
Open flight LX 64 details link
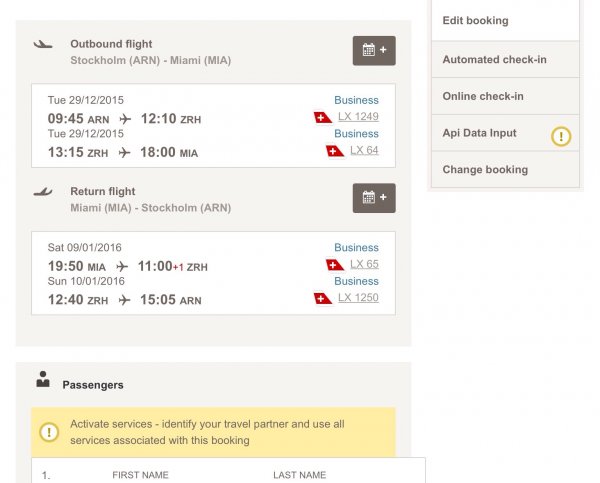[365, 151]
